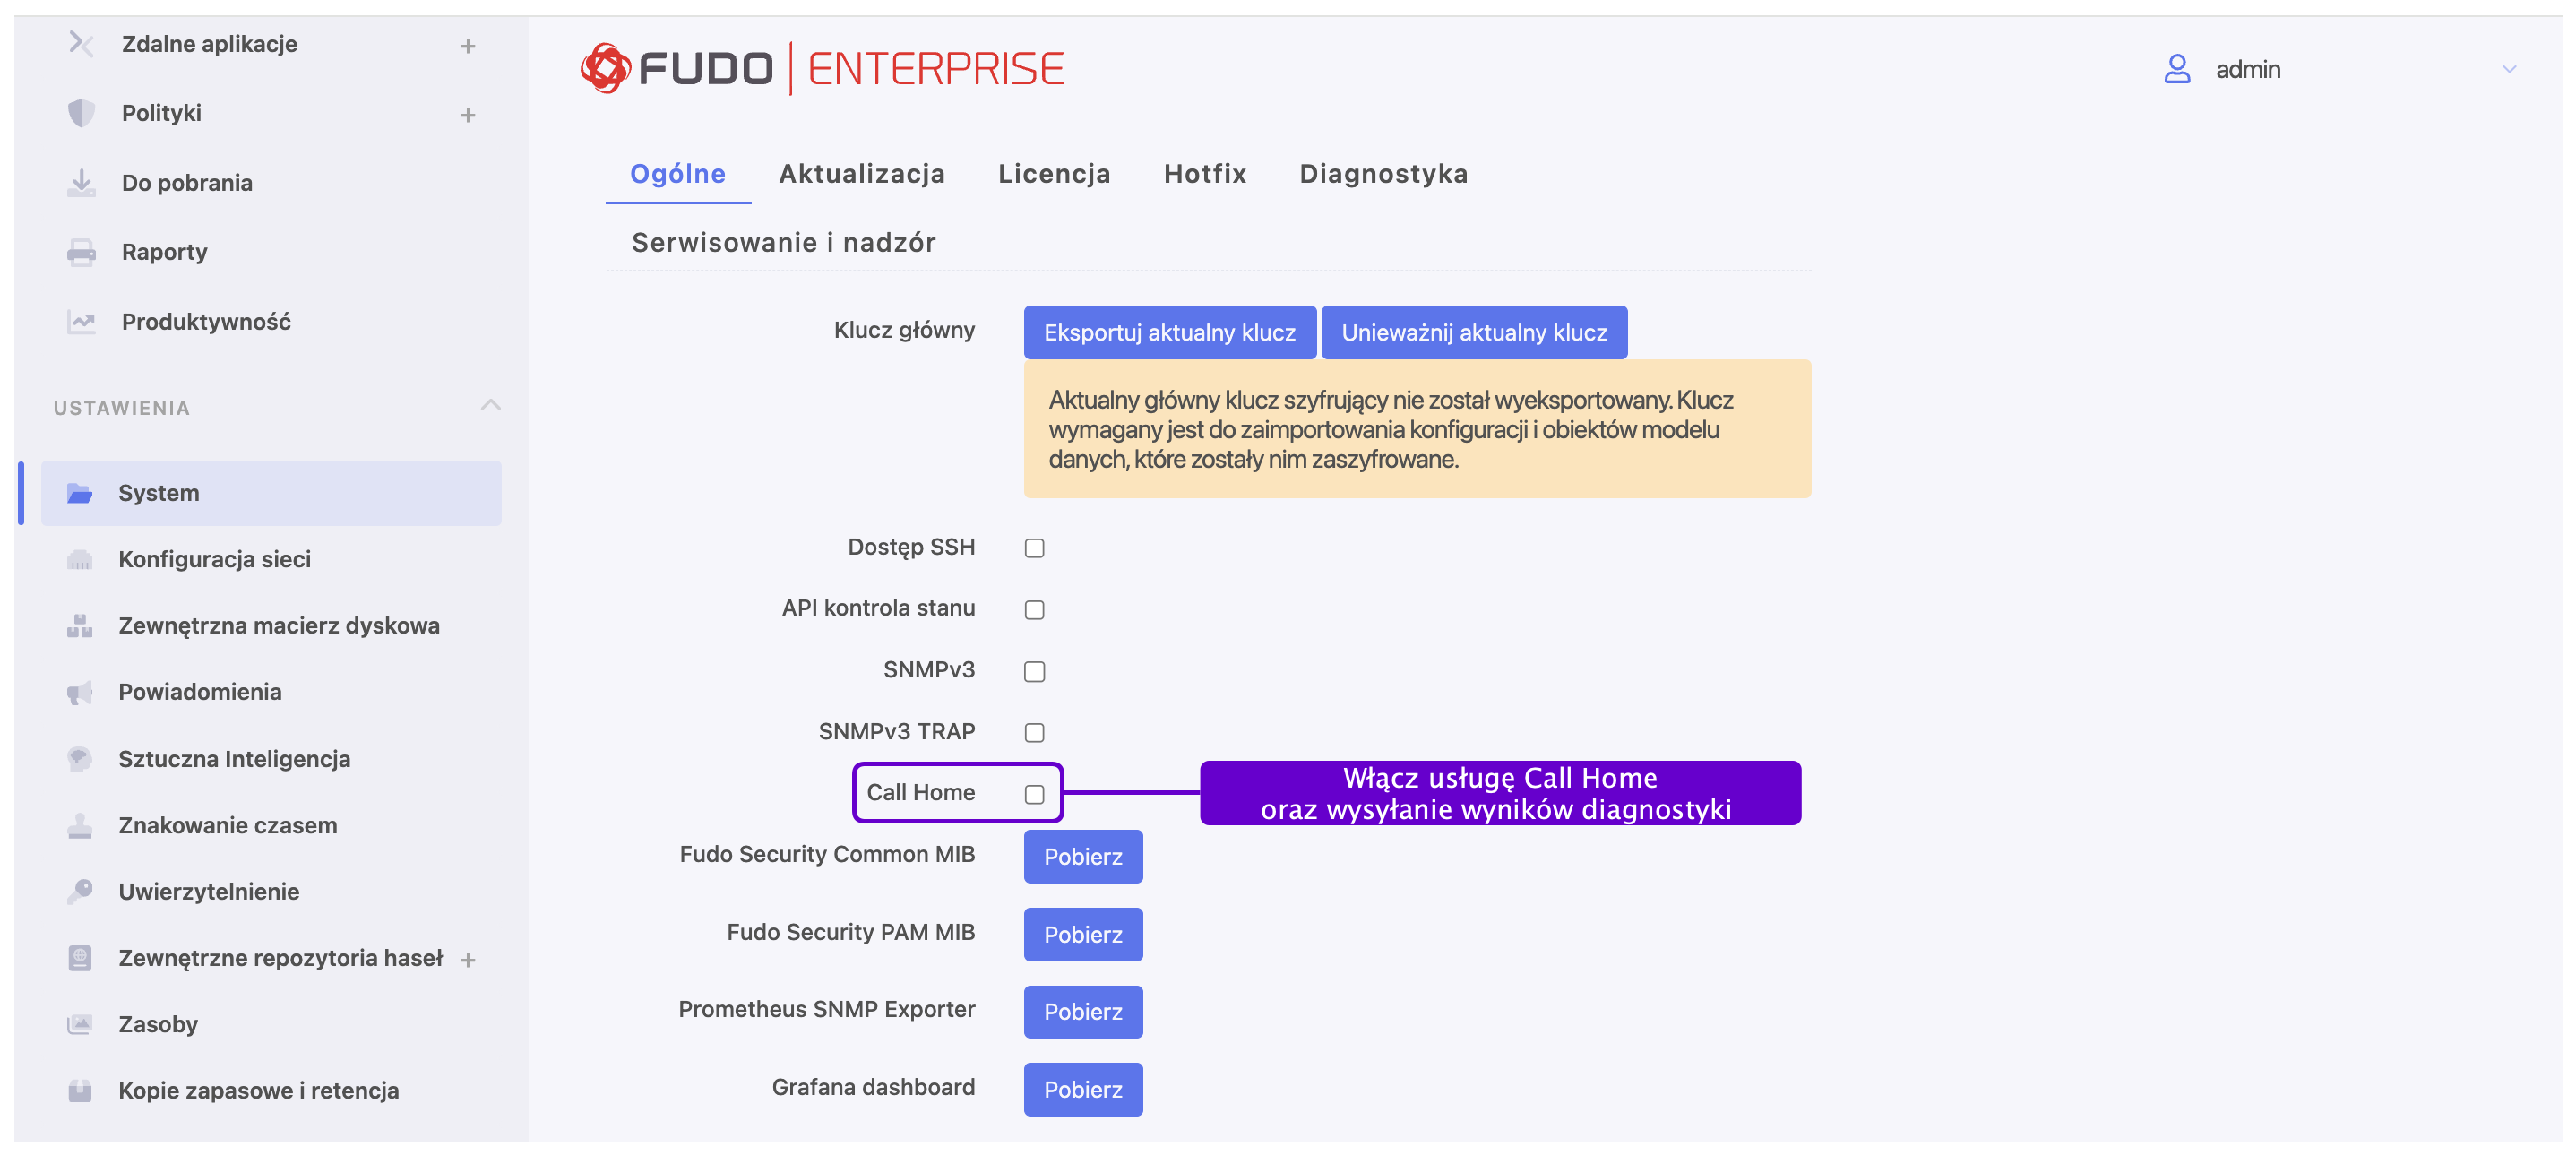The image size is (2576, 1164).
Task: Toggle the Call Home checkbox
Action: (x=1034, y=794)
